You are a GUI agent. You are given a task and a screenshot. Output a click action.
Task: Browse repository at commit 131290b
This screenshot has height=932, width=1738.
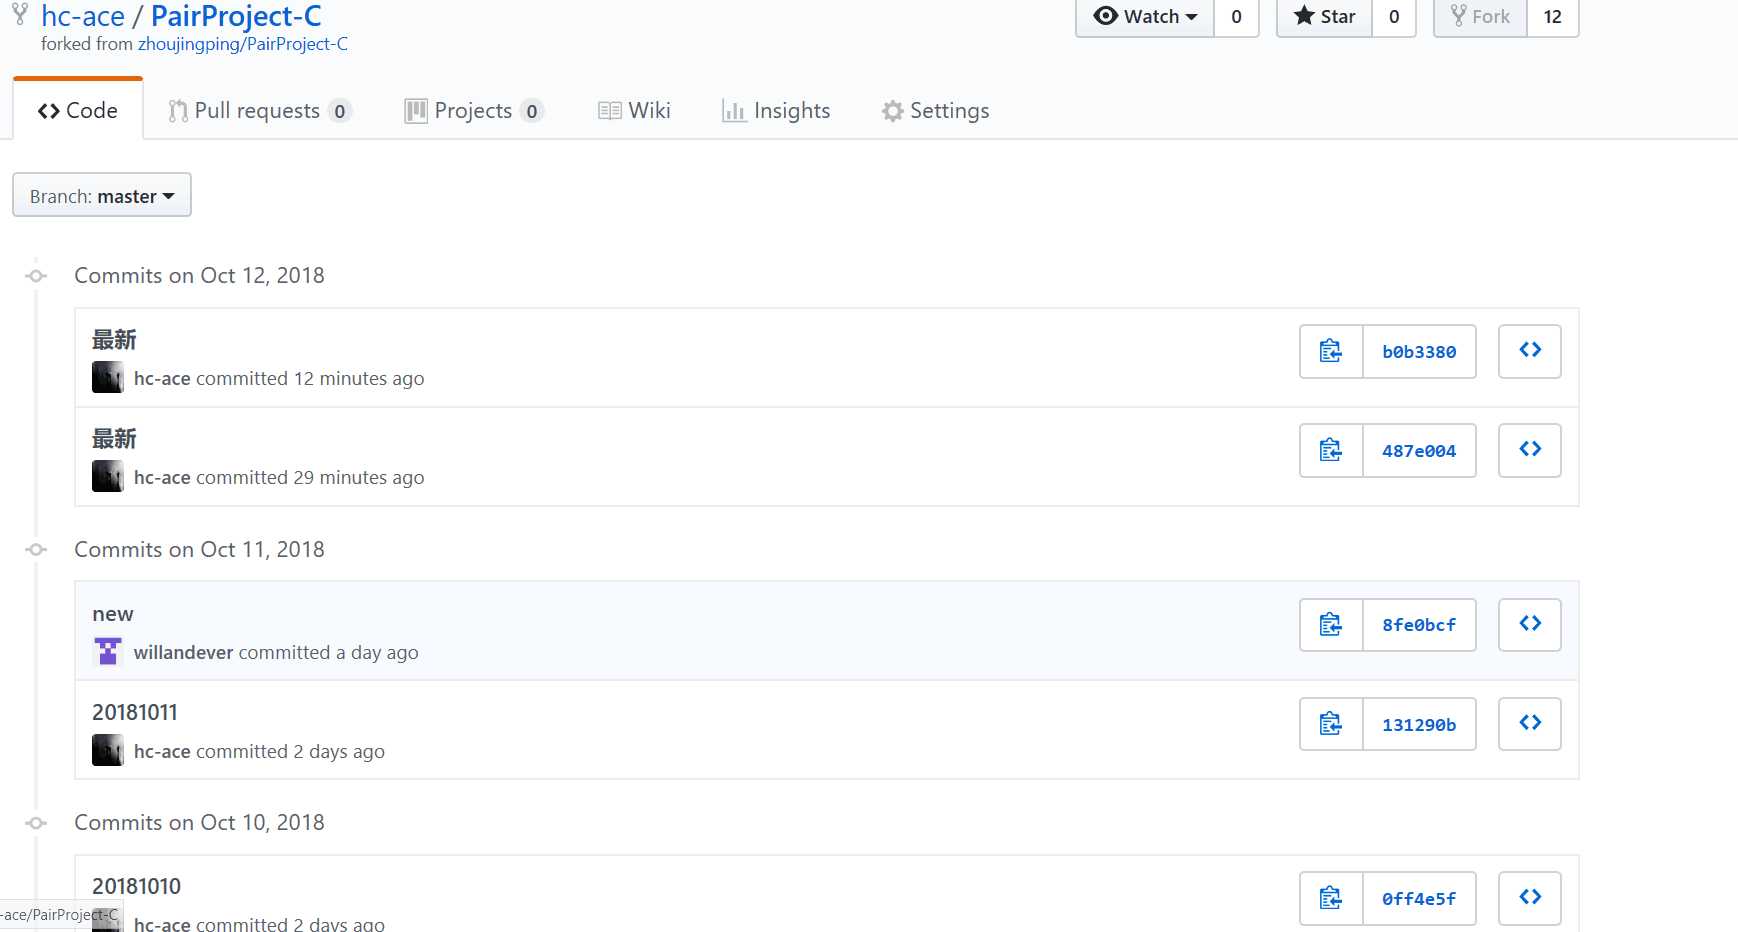(x=1530, y=724)
